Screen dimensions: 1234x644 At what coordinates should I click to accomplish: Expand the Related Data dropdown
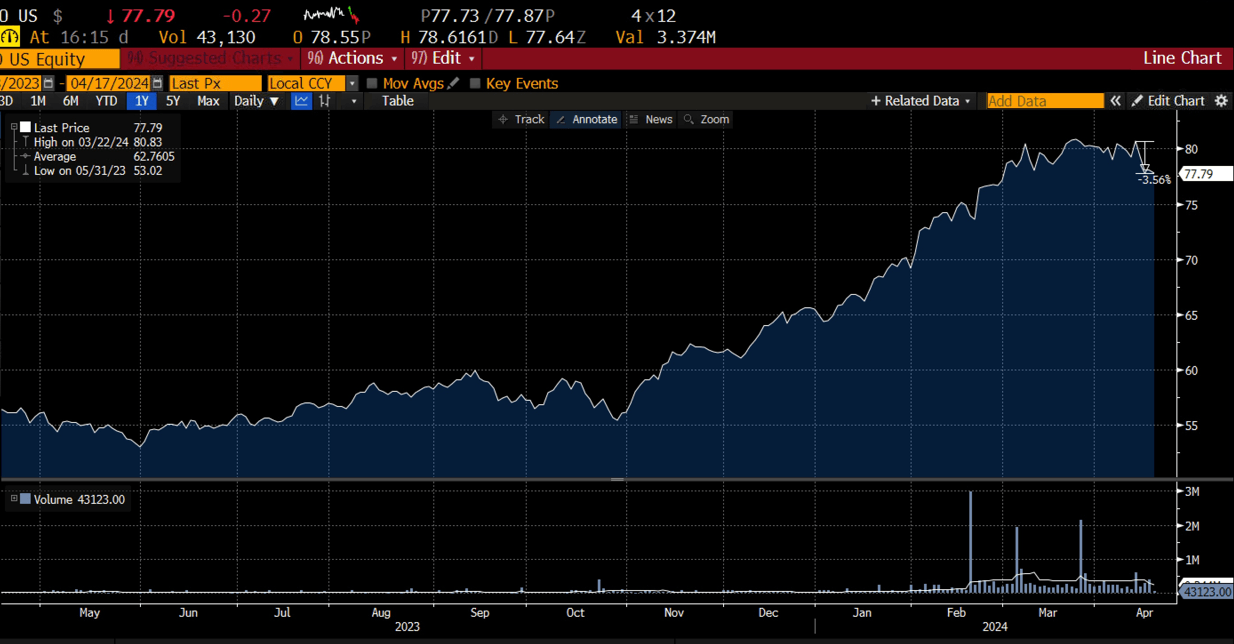point(920,101)
